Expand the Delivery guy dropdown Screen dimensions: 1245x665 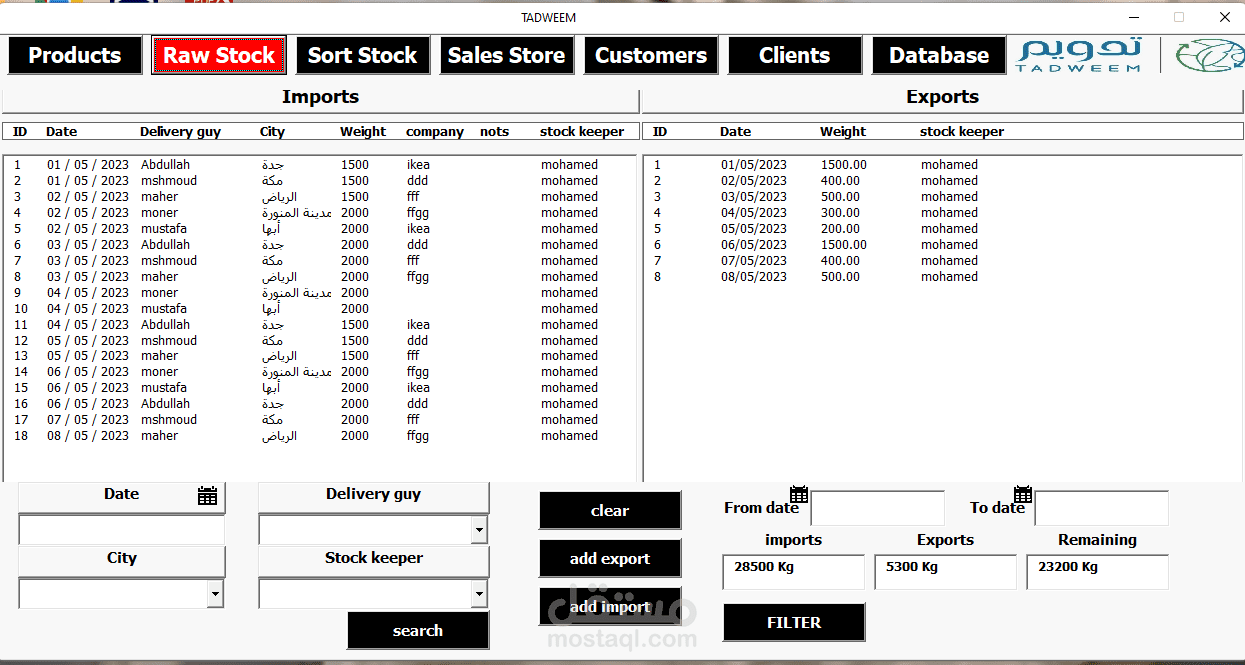coord(479,530)
